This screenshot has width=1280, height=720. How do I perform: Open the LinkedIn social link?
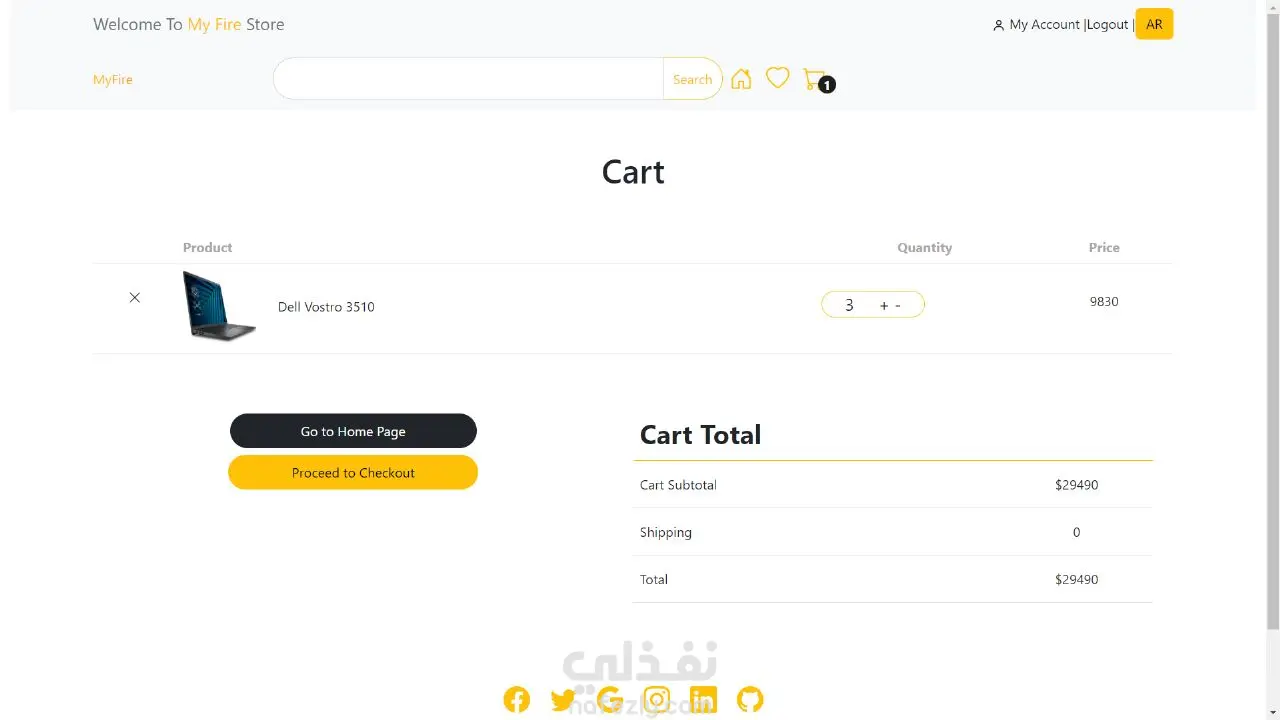pyautogui.click(x=703, y=699)
